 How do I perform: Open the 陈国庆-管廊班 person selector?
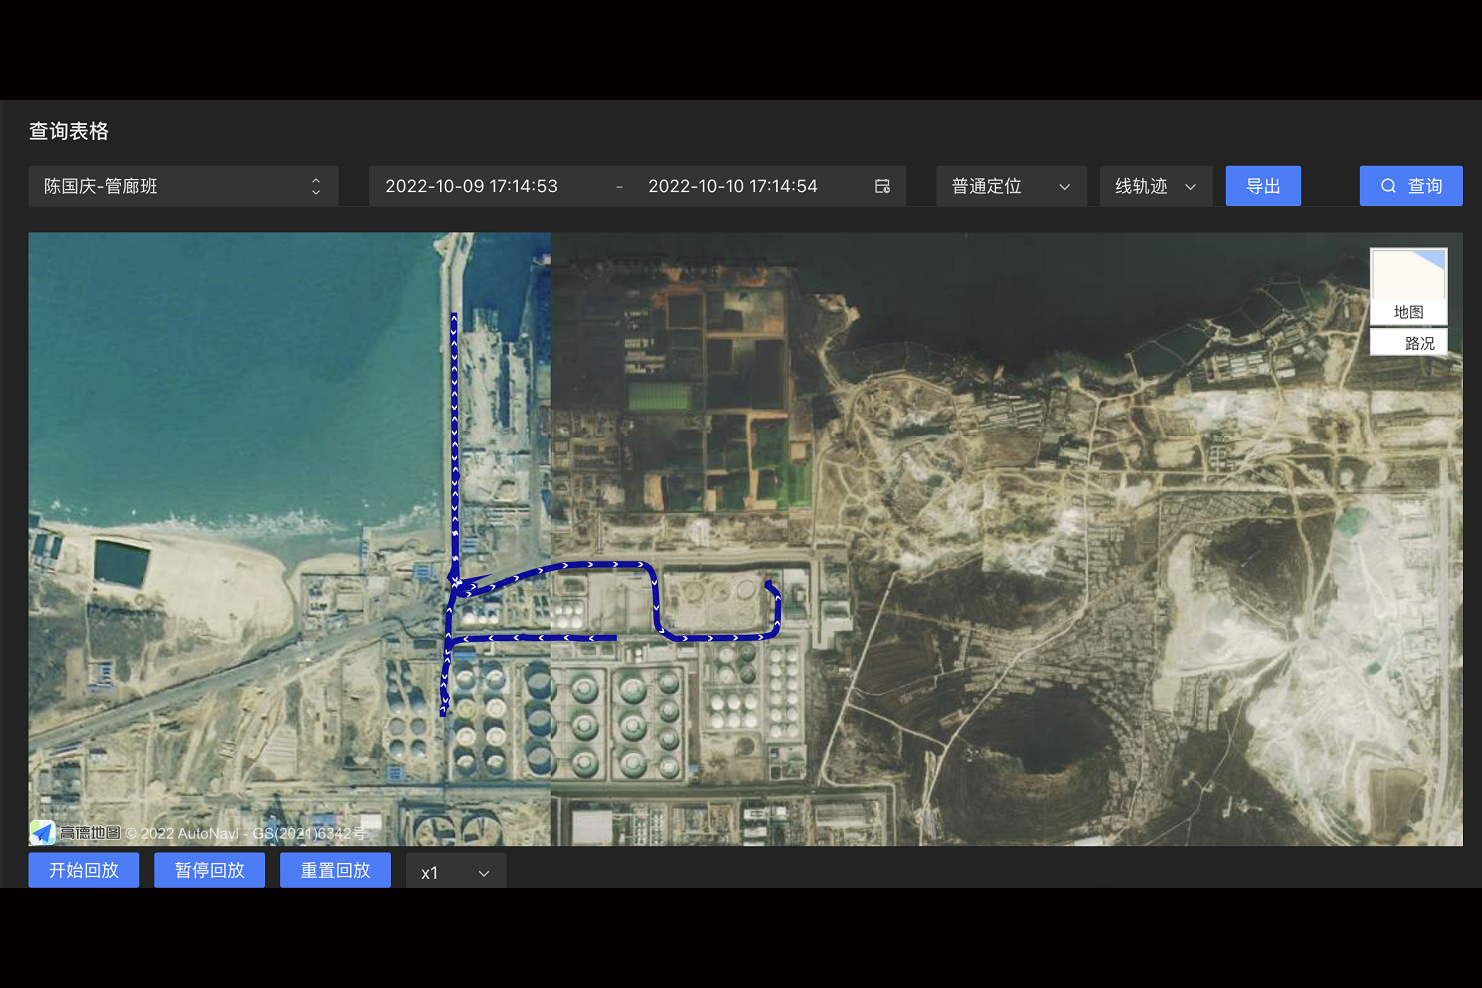tap(183, 186)
